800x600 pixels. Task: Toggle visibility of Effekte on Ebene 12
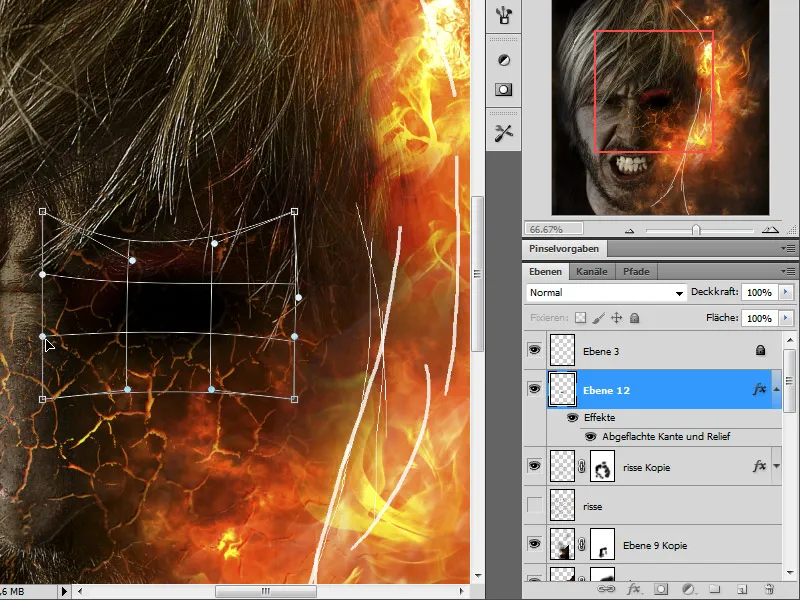pyautogui.click(x=572, y=418)
